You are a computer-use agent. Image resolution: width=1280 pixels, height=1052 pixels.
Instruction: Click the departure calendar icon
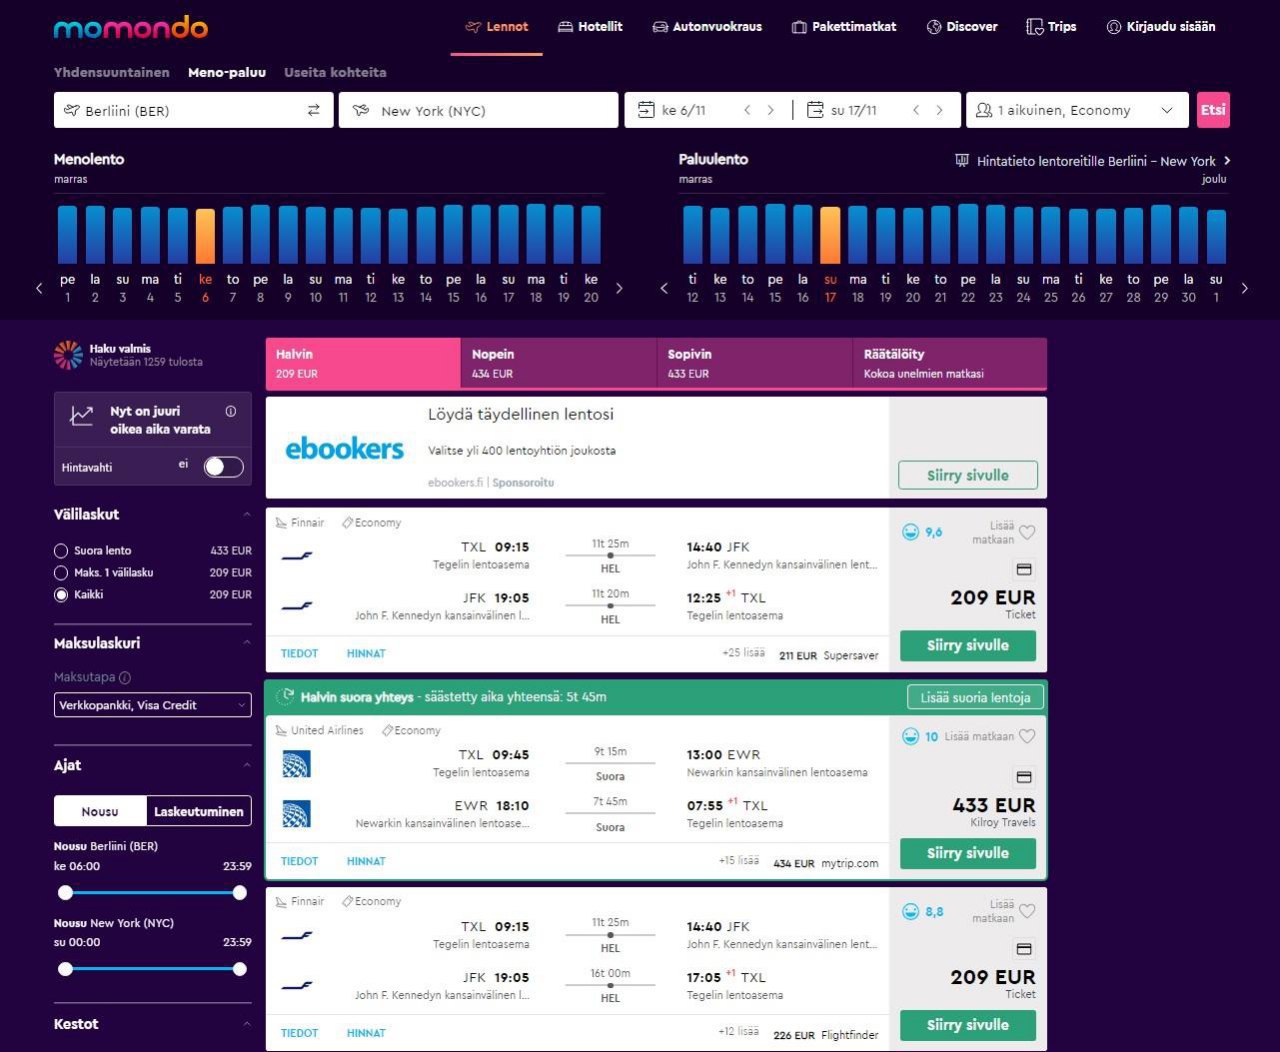(646, 110)
